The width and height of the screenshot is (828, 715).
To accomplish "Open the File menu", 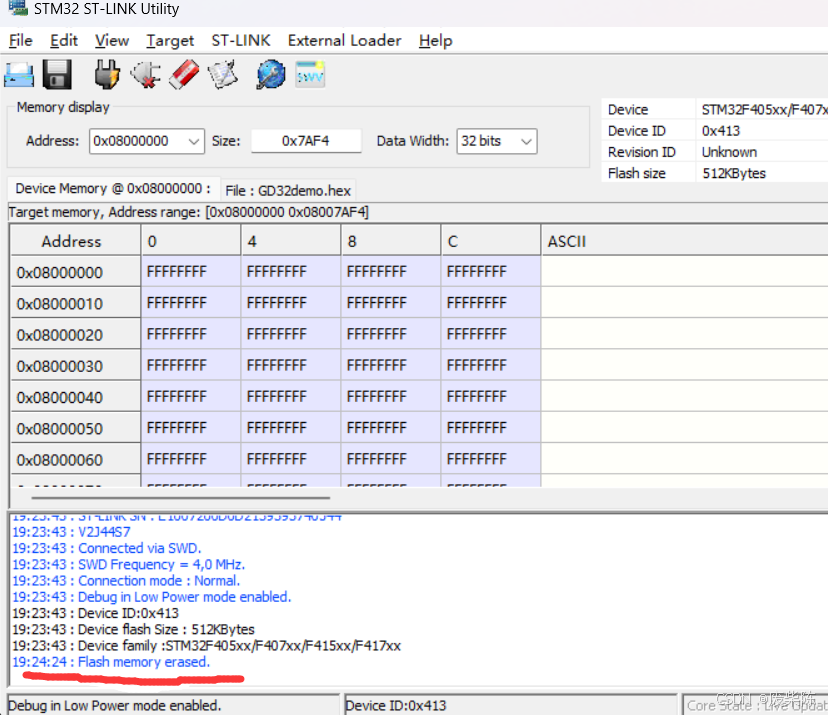I will coord(21,41).
